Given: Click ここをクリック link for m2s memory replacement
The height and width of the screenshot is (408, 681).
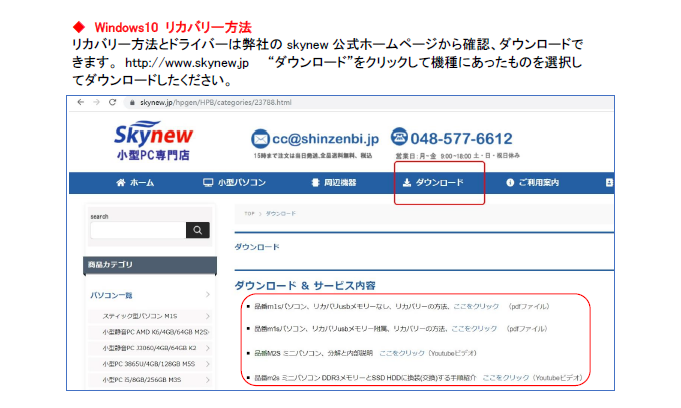Looking at the screenshot, I should 505,378.
